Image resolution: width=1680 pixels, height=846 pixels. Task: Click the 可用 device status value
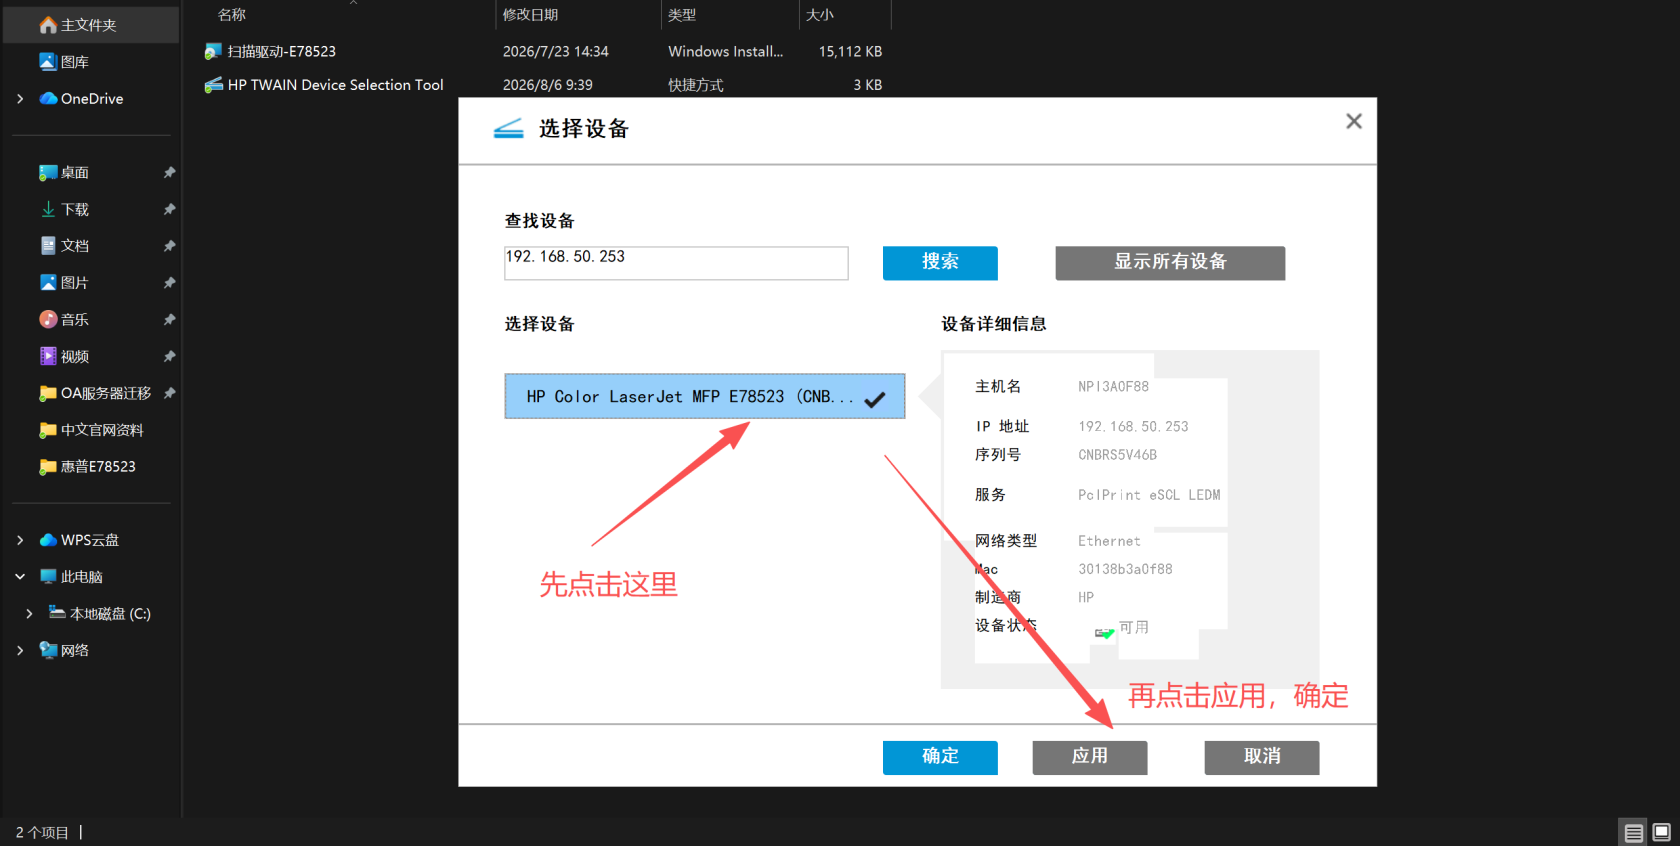coord(1134,627)
